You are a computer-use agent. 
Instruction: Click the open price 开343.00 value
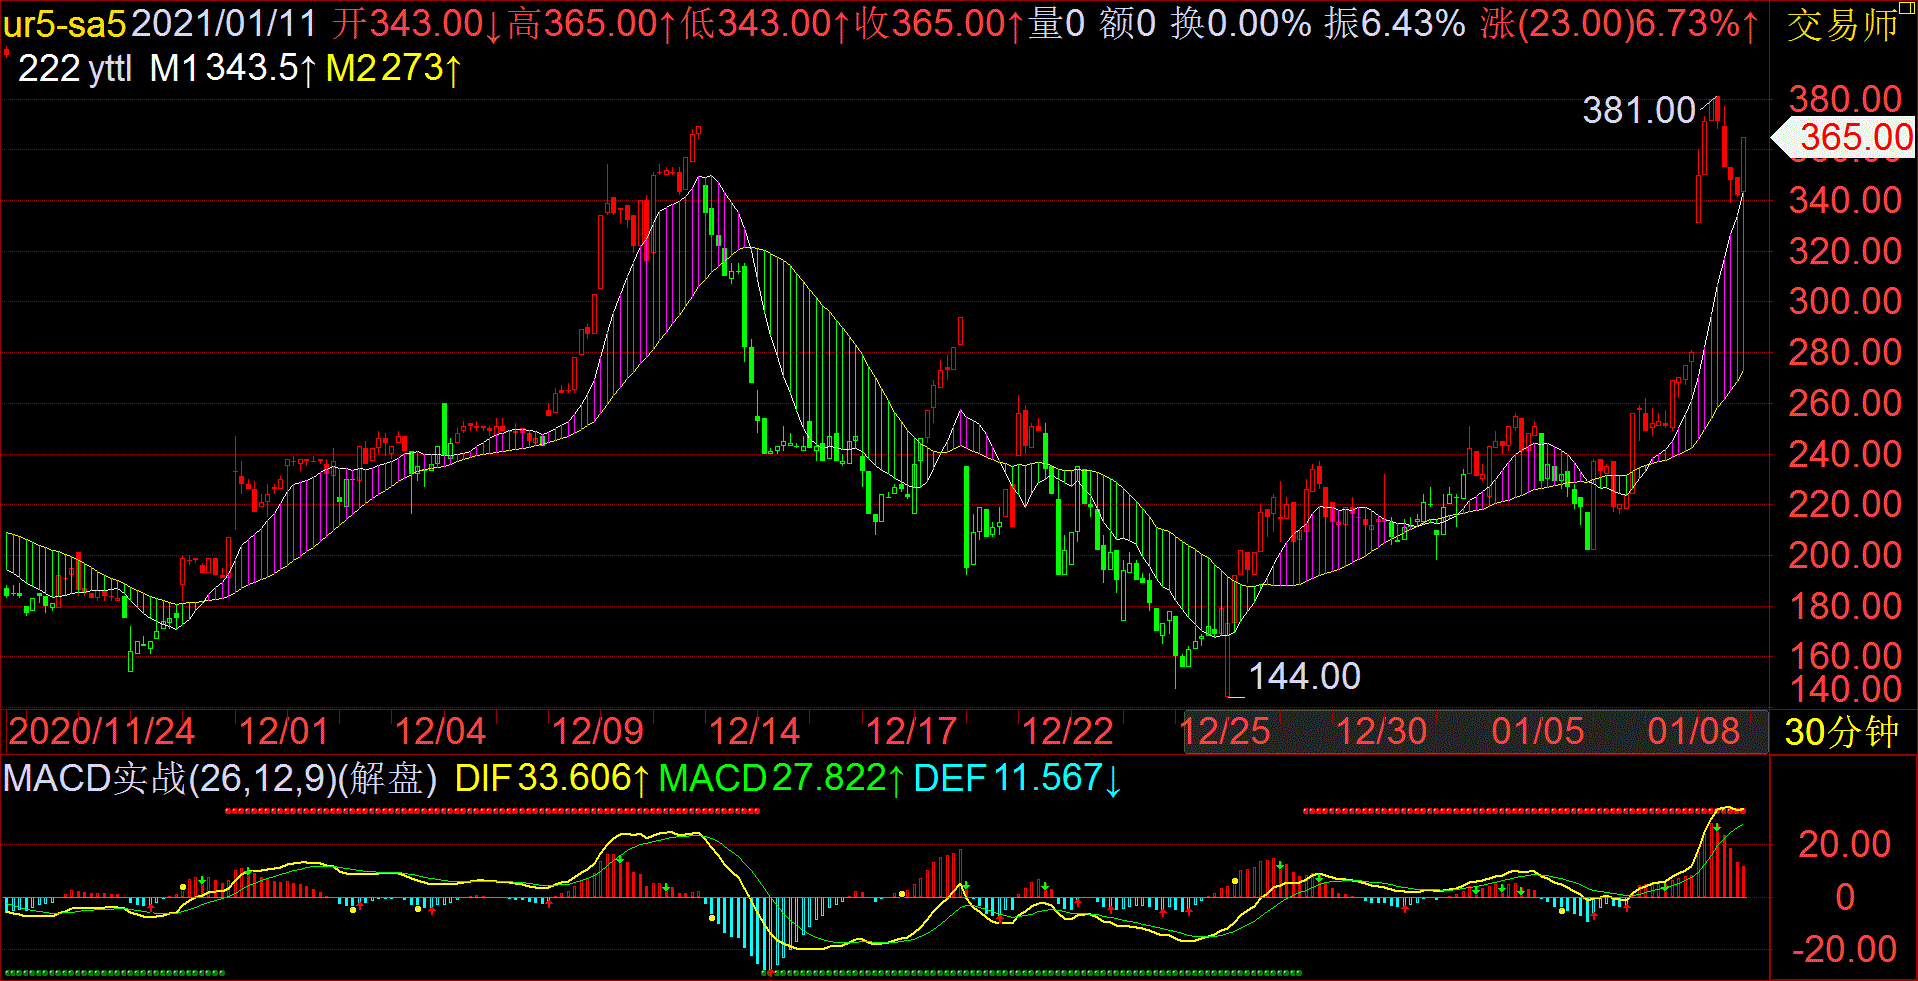pos(417,24)
